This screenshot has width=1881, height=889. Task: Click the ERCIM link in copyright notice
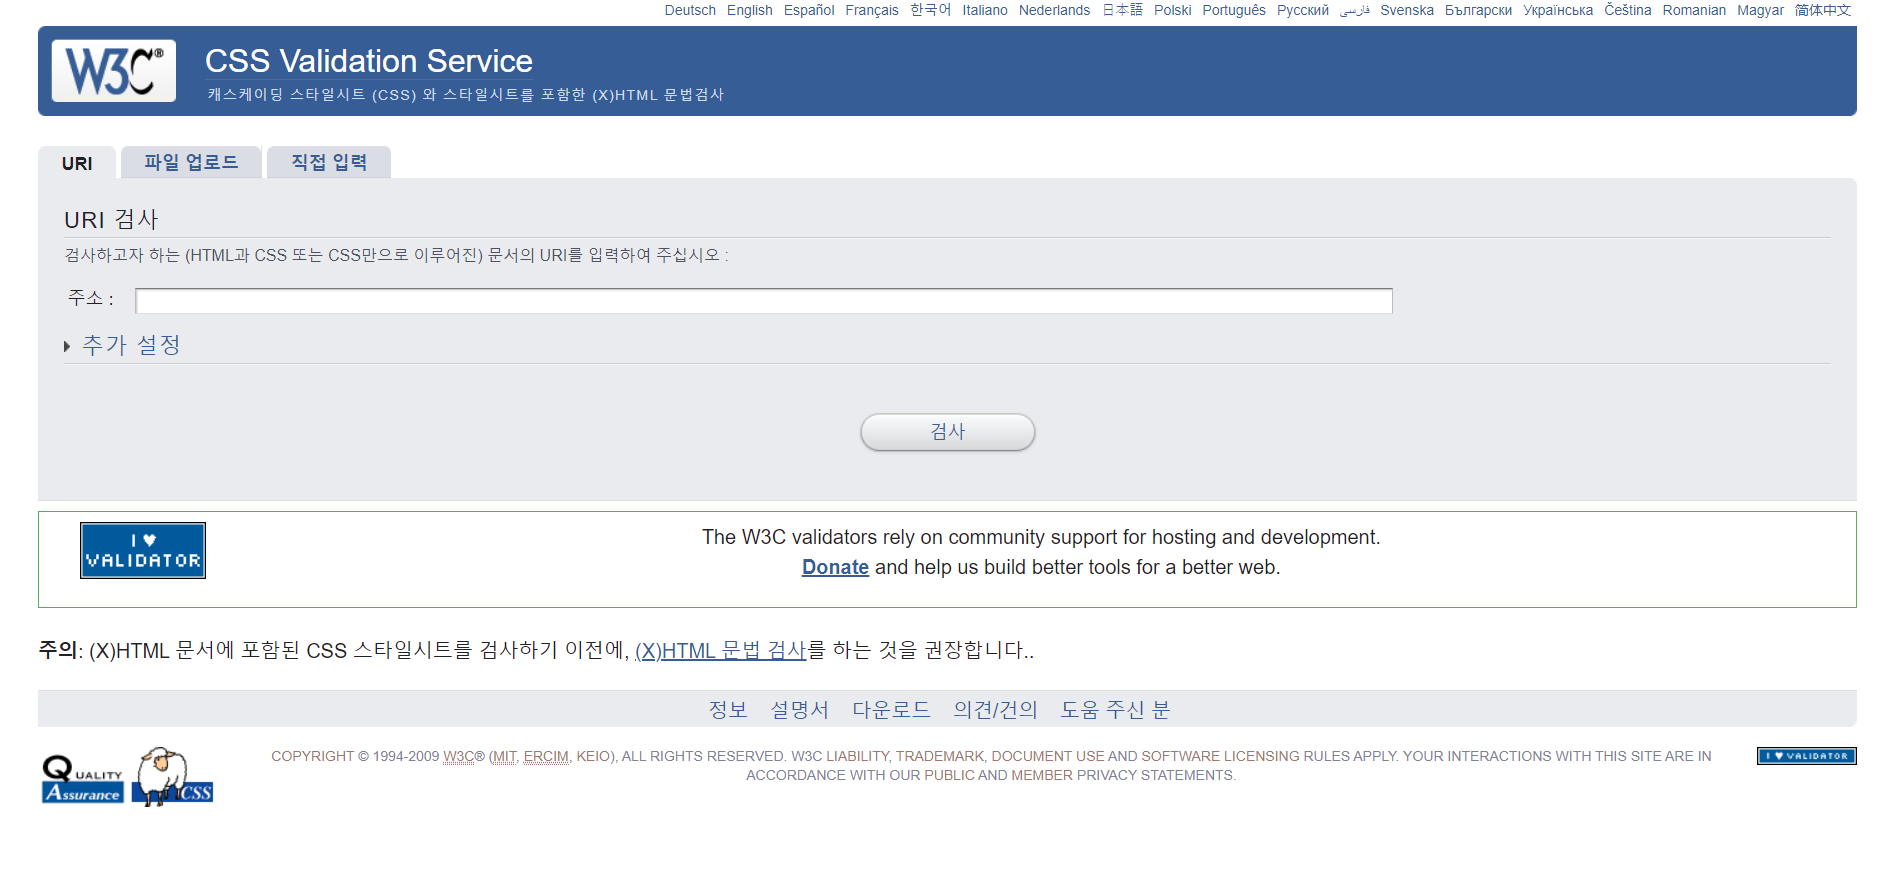pos(546,756)
